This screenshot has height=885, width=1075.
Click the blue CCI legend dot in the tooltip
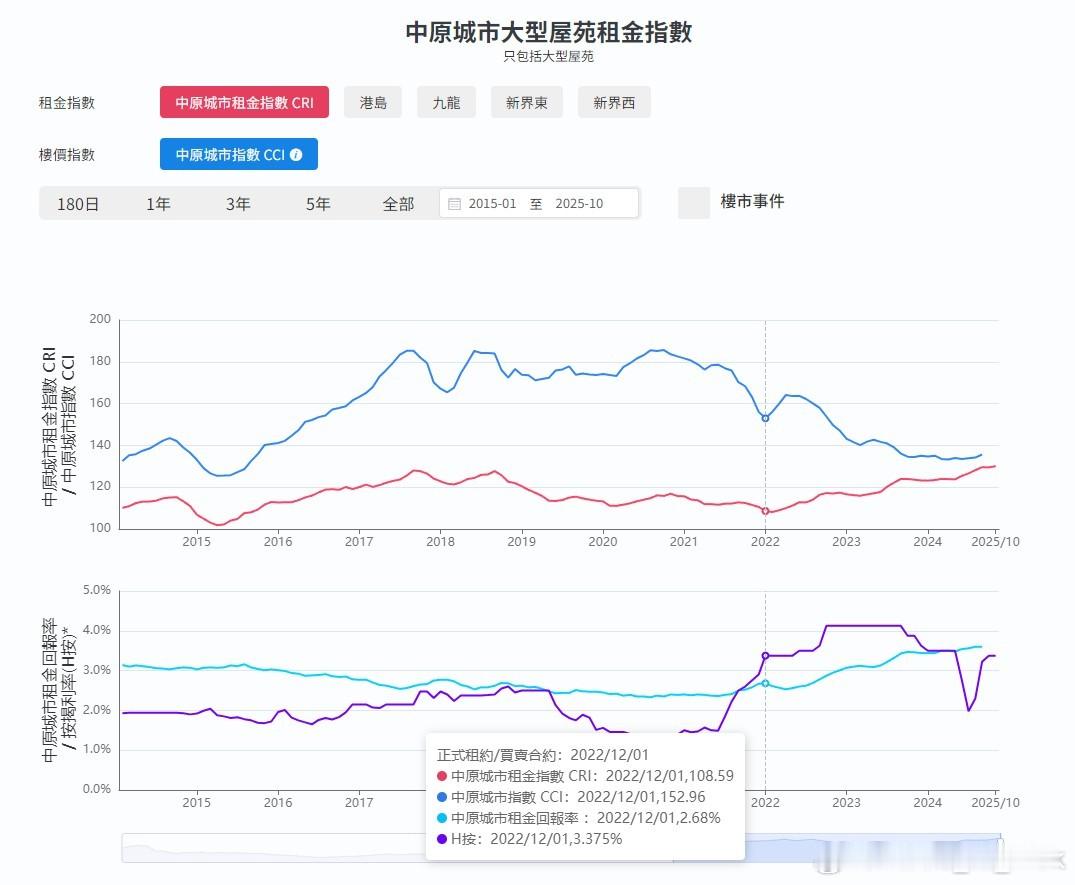tap(442, 797)
